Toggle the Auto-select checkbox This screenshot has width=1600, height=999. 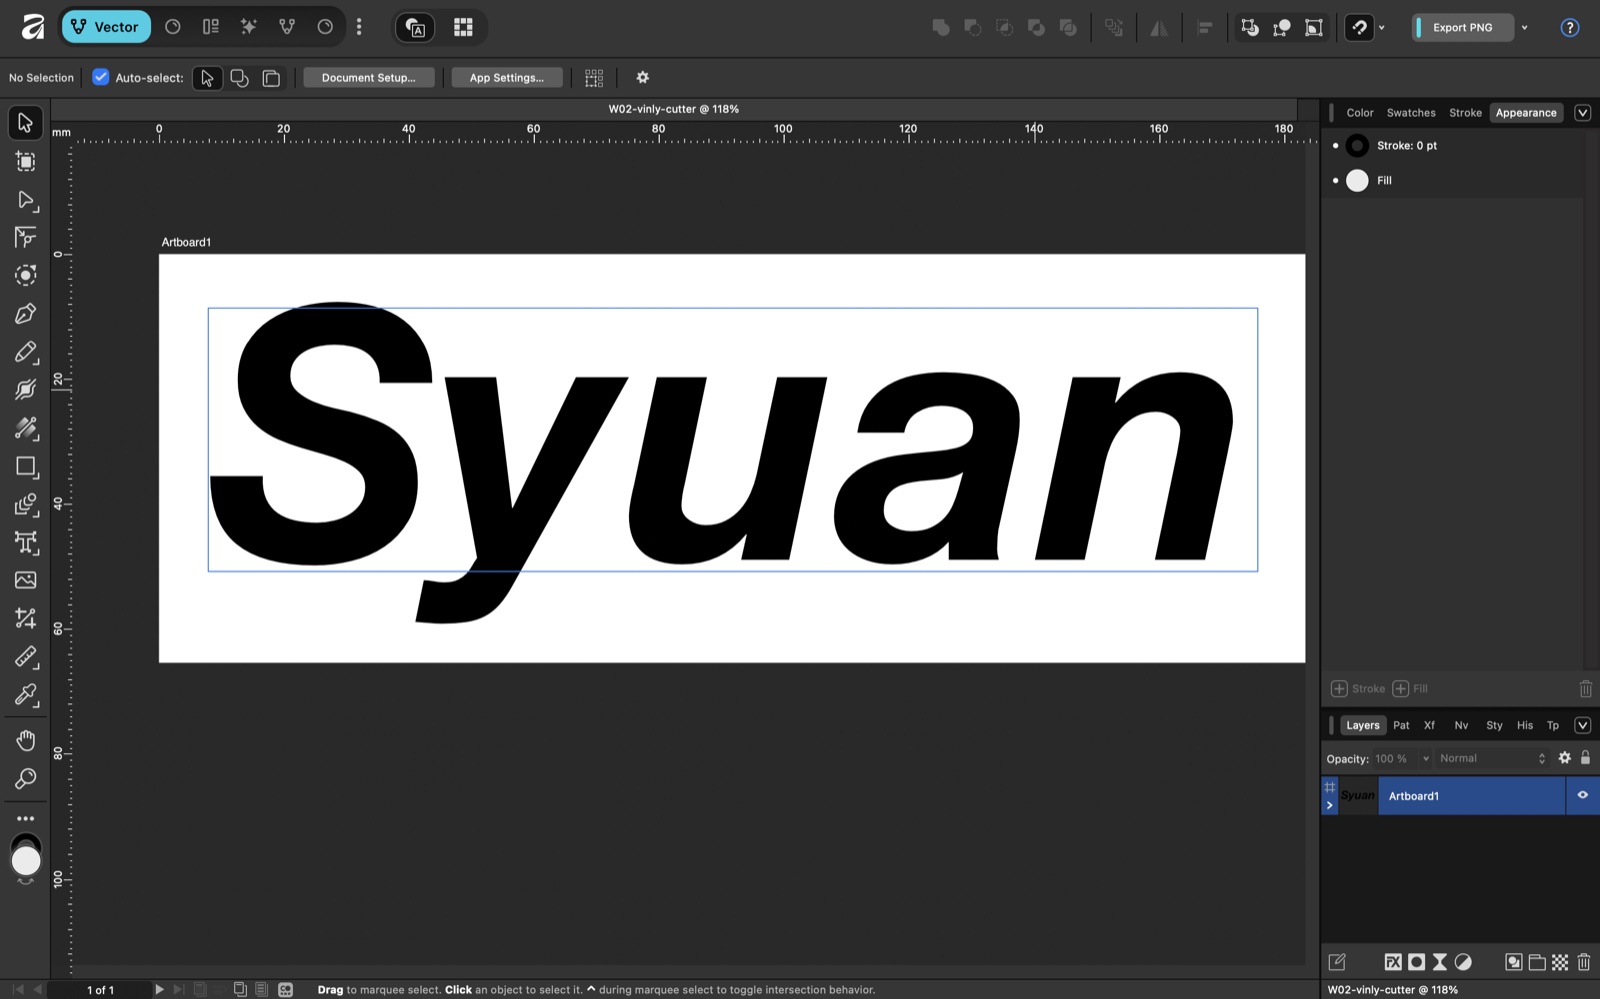[x=101, y=77]
